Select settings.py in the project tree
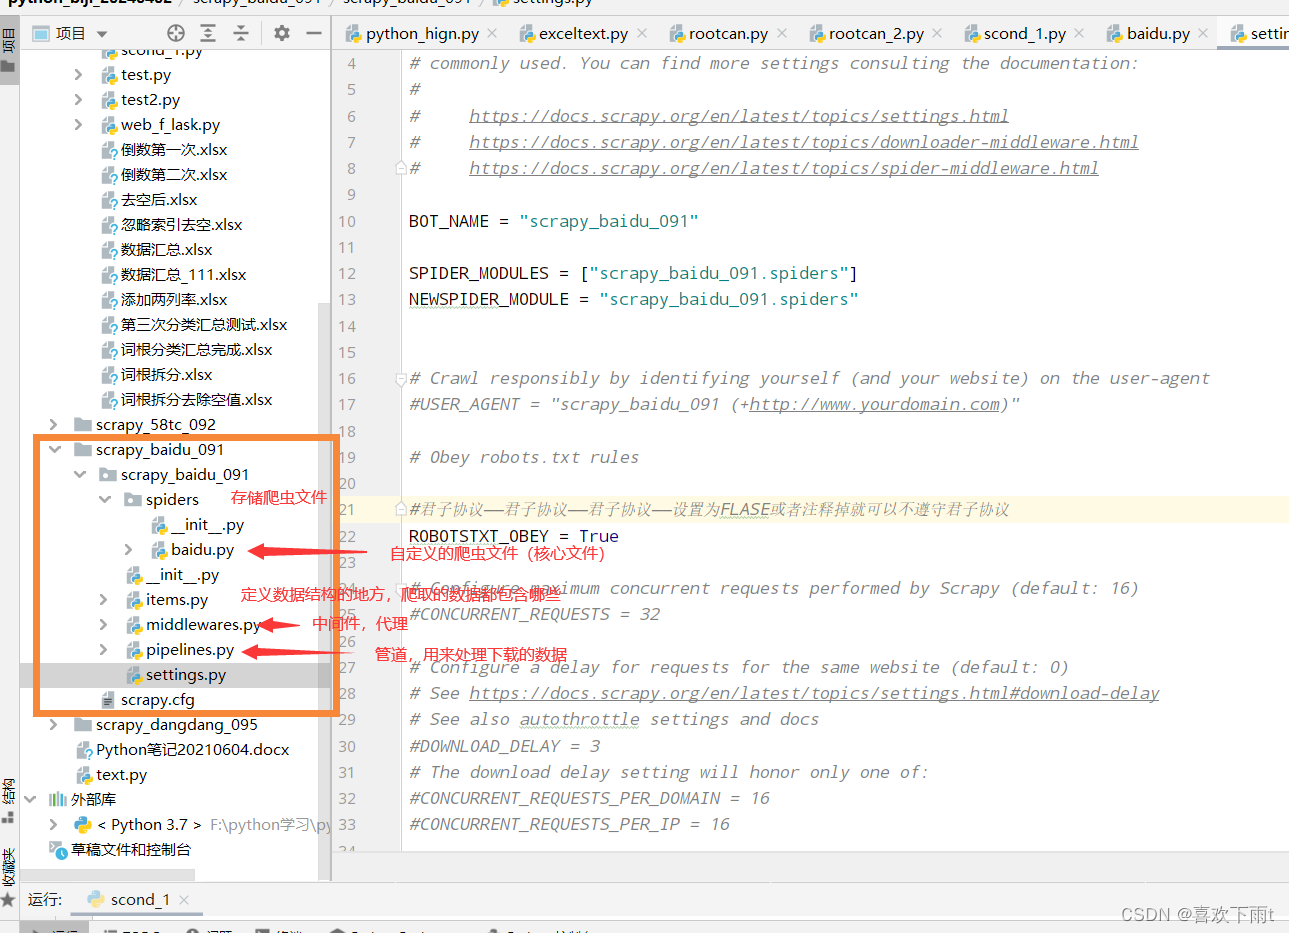 [x=186, y=674]
